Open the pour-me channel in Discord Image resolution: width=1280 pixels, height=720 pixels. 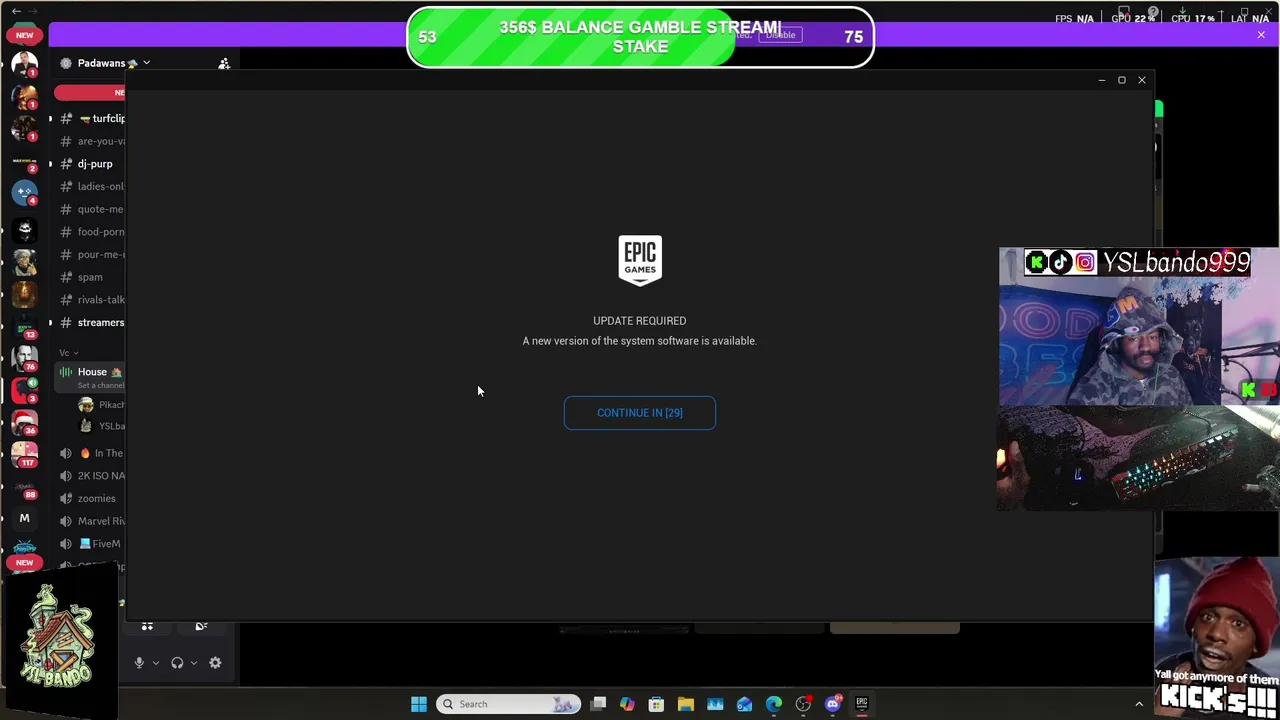91,254
